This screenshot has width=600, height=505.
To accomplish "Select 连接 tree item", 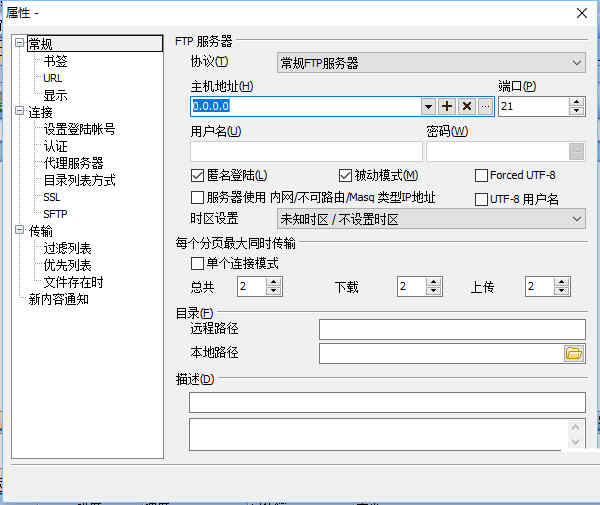I will click(41, 112).
